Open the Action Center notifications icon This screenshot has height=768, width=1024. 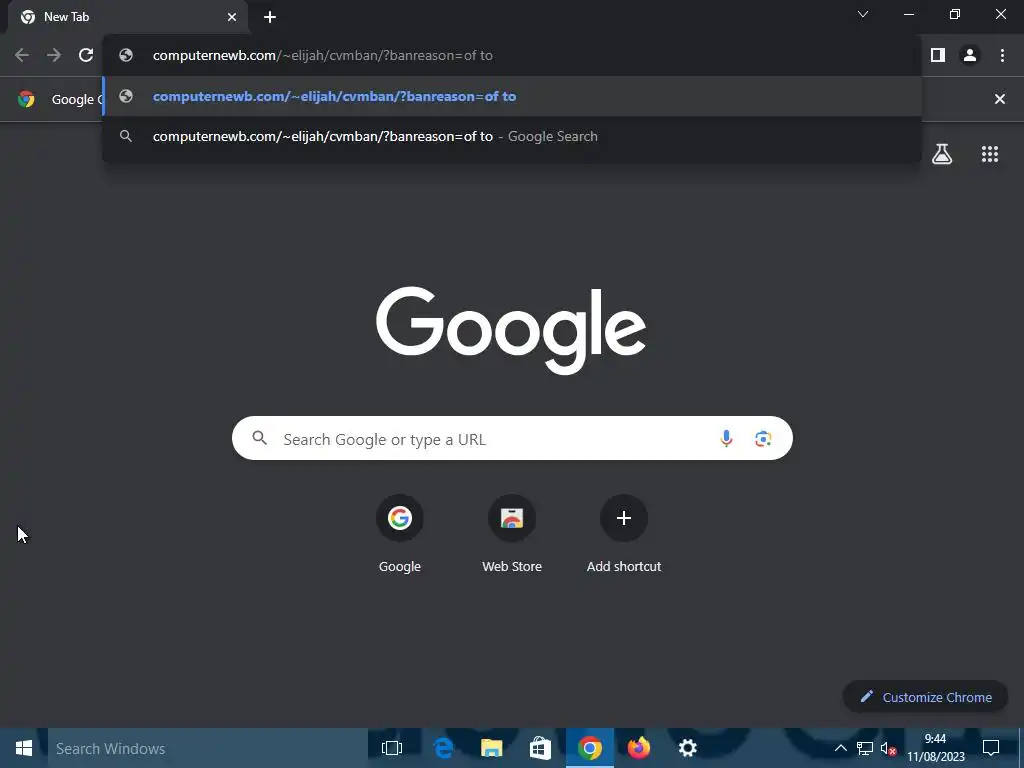[991, 748]
